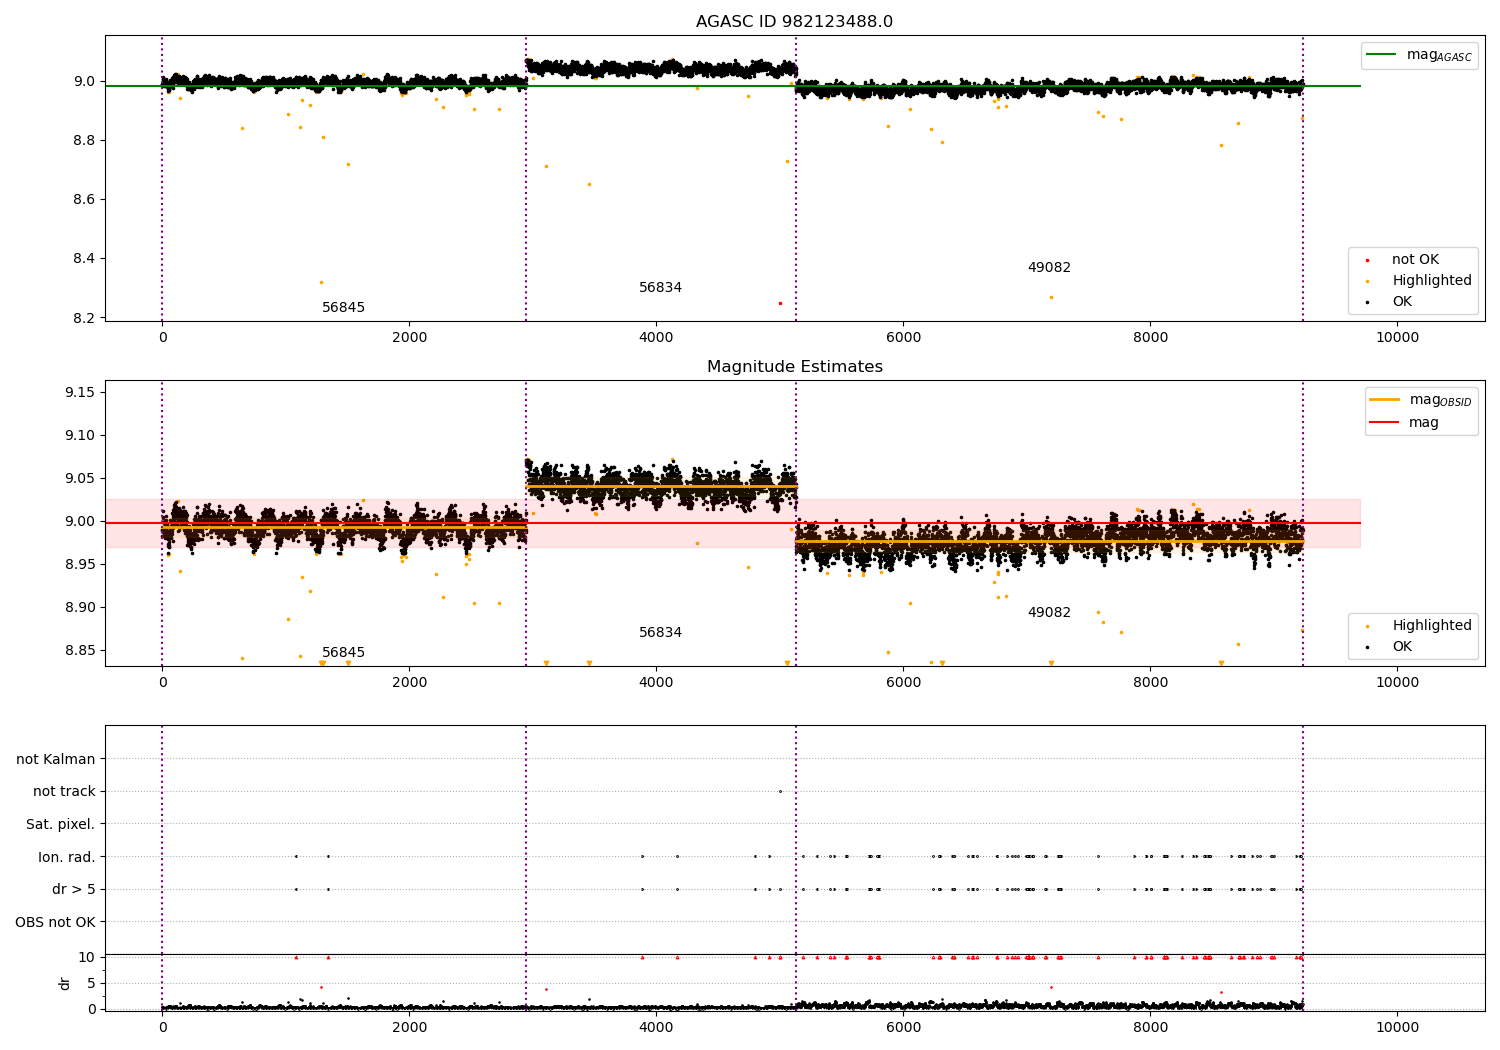Click 'Highlighted' in the AGASC ID plot legend
Image resolution: width=1500 pixels, height=1050 pixels.
coord(1420,281)
